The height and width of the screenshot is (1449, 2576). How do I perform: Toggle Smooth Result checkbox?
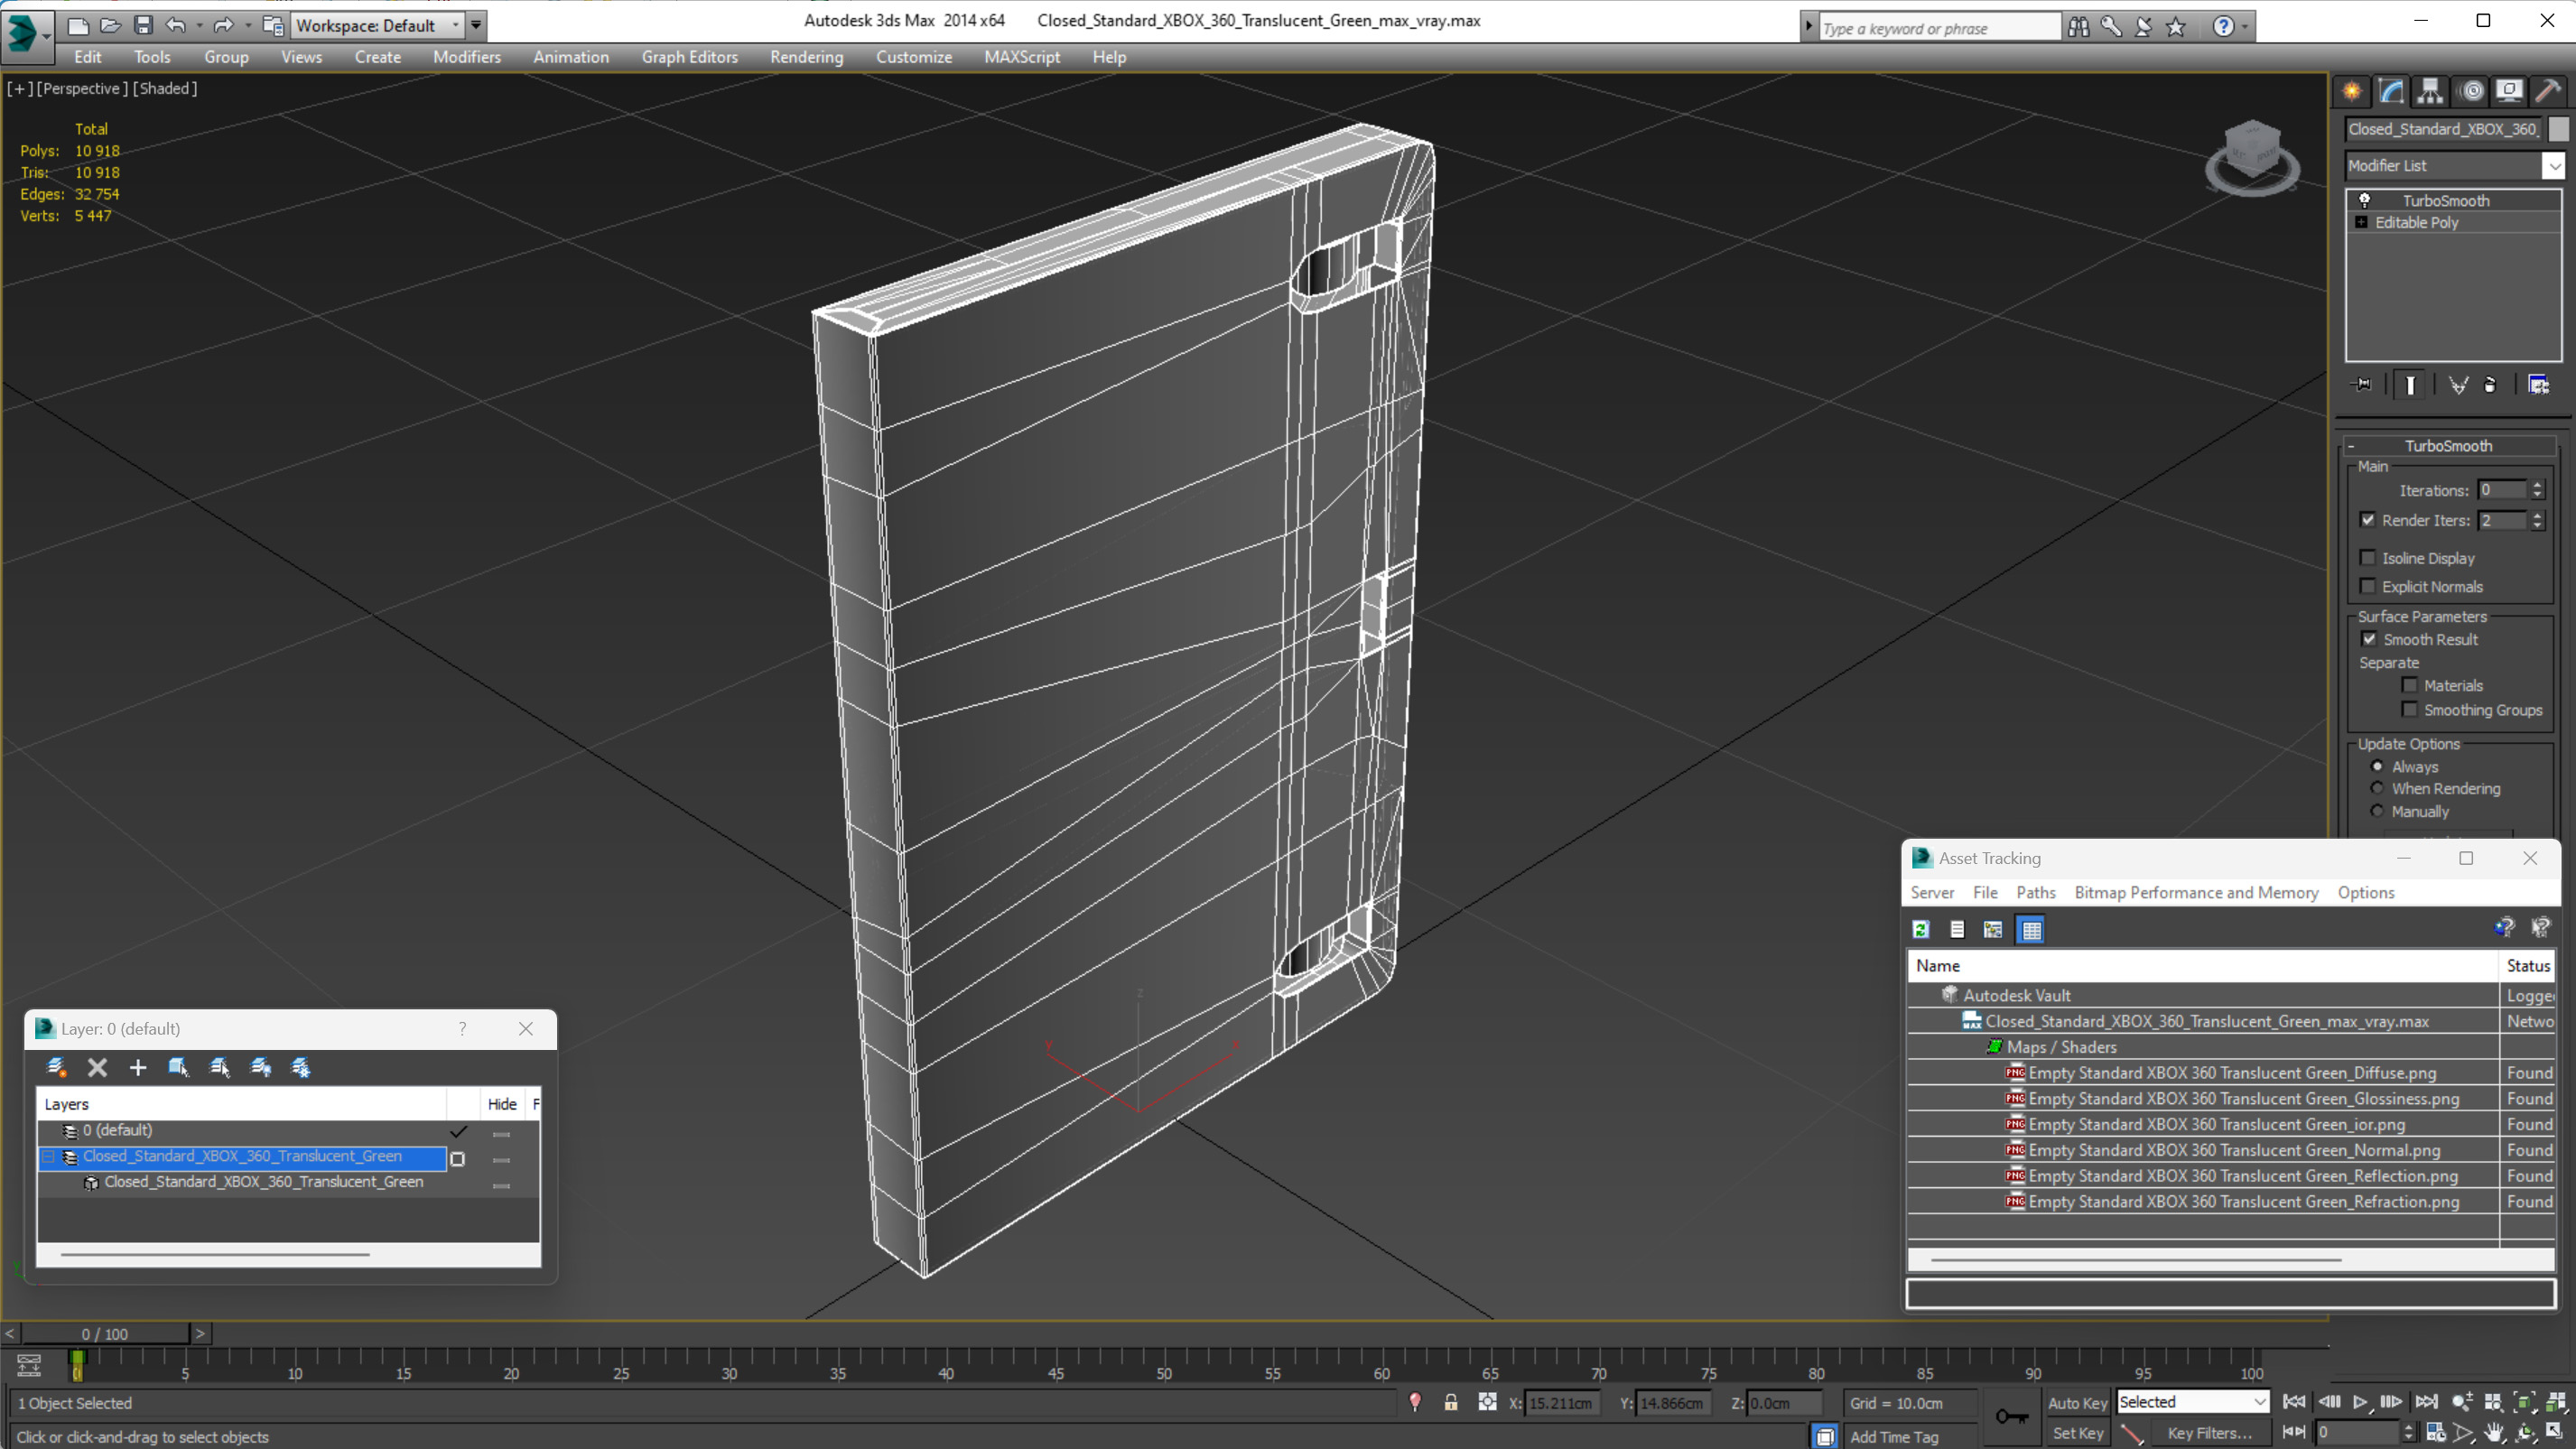coord(2369,639)
